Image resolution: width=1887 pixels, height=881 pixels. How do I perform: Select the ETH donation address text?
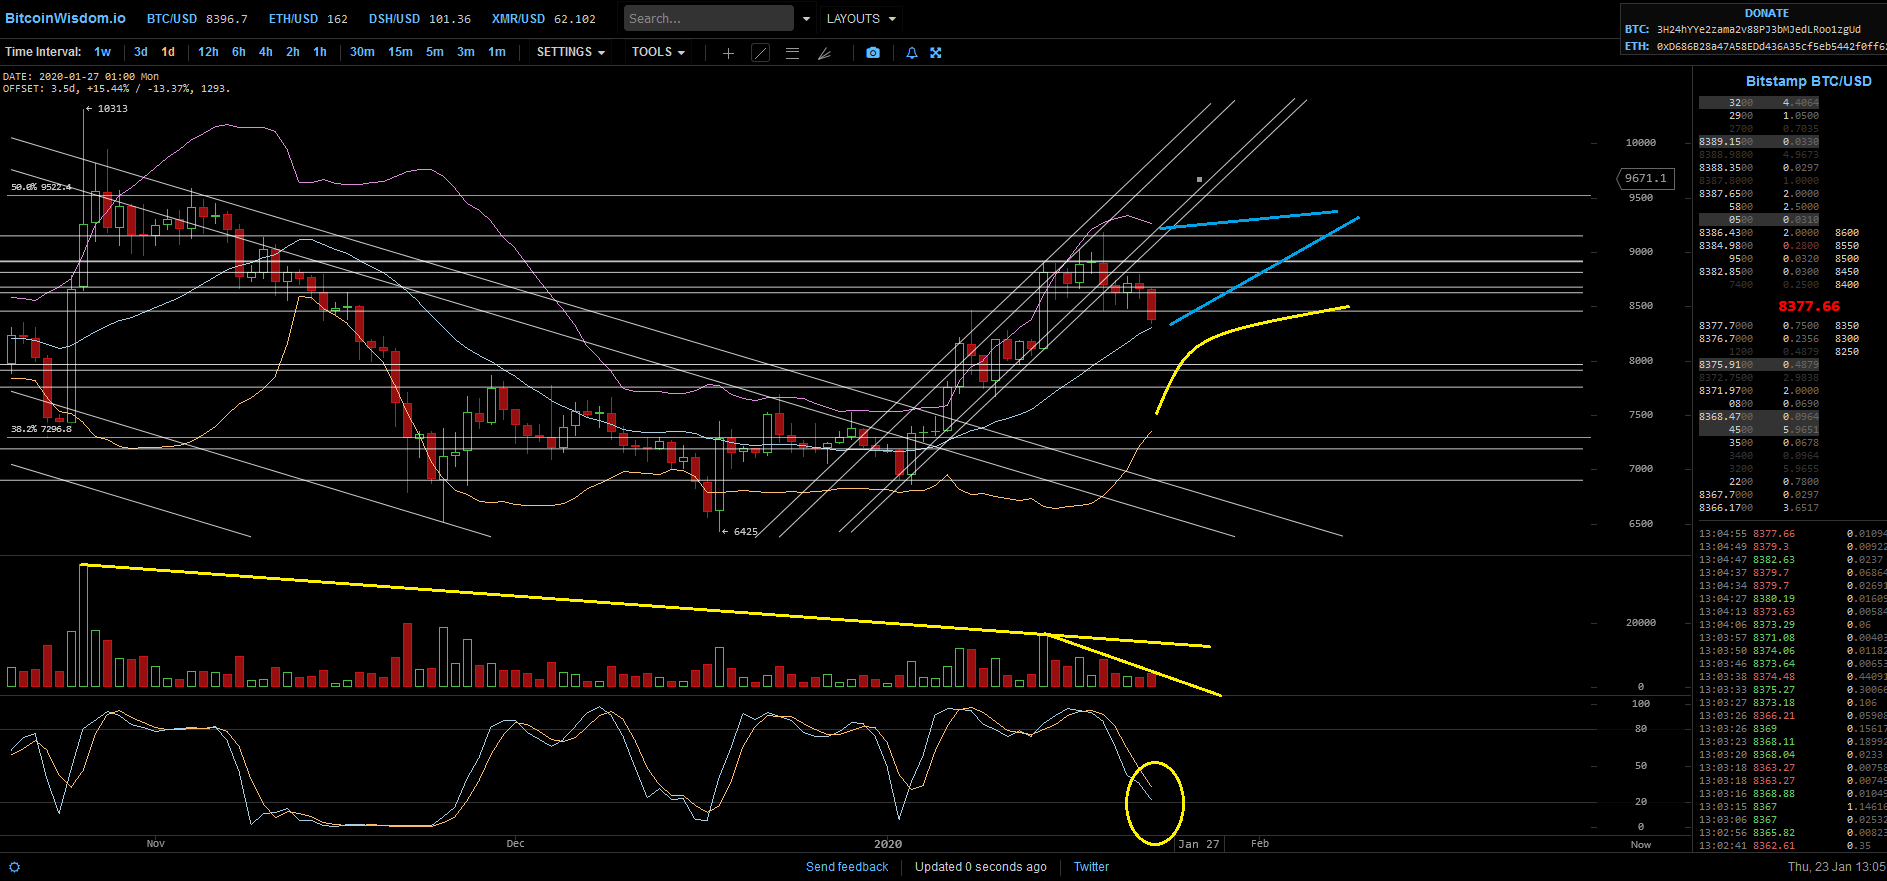1771,46
